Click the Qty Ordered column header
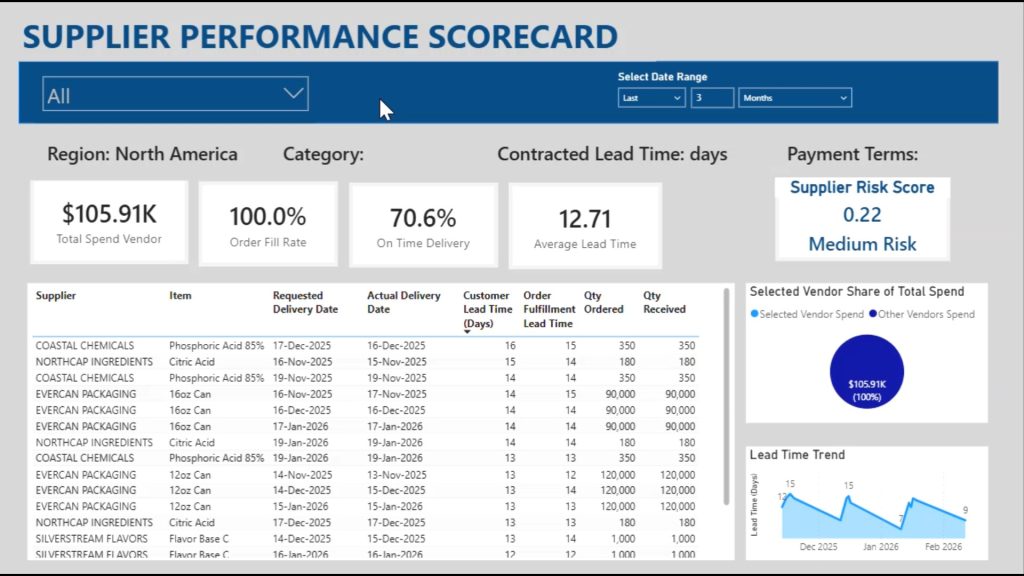 click(602, 302)
